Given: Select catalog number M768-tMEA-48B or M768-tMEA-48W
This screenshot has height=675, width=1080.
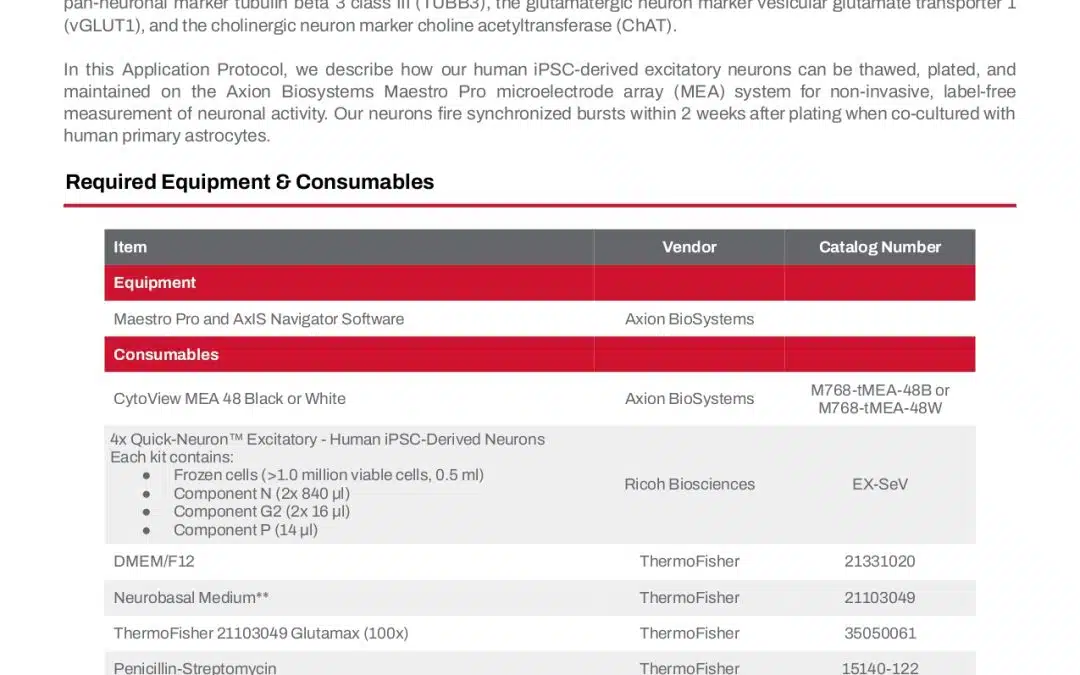Looking at the screenshot, I should click(x=879, y=398).
